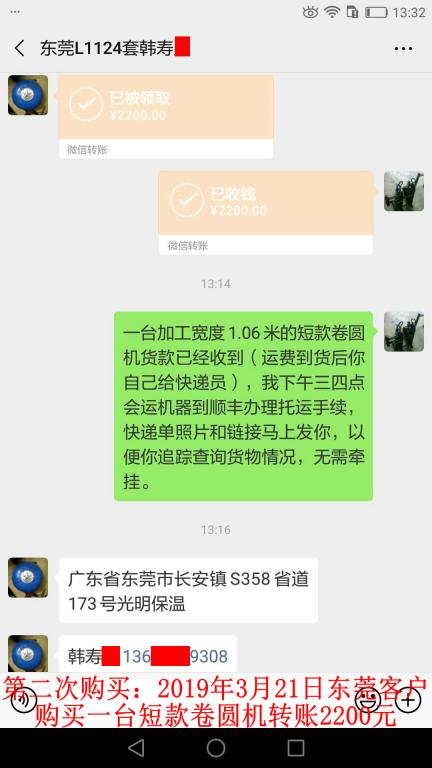
Task: Tap own avatar beside green message
Action: click(x=404, y=332)
